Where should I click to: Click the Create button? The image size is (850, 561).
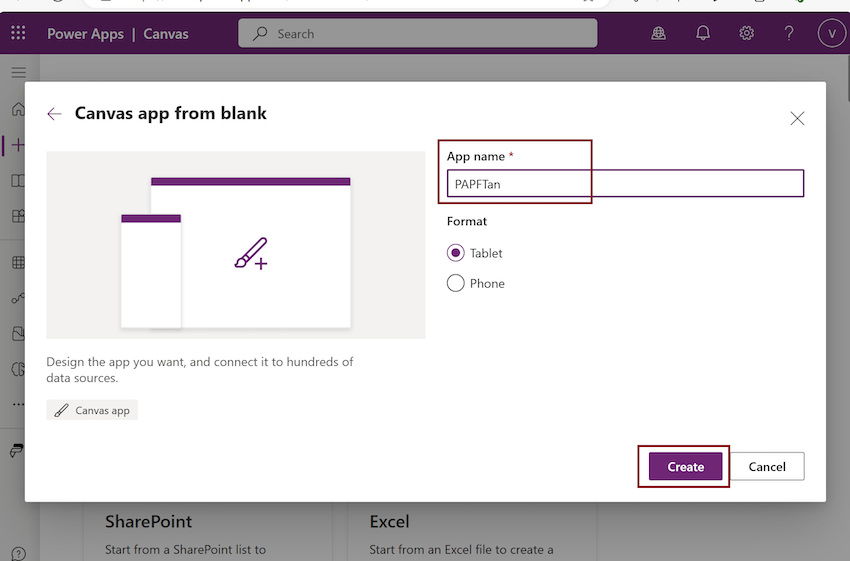685,467
